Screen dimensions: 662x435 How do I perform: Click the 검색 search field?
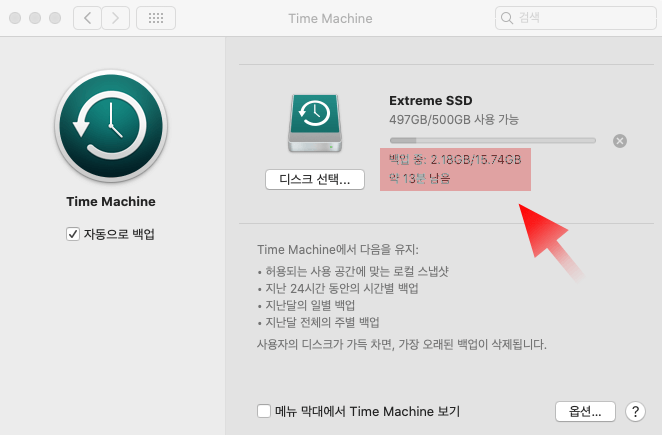coord(575,18)
